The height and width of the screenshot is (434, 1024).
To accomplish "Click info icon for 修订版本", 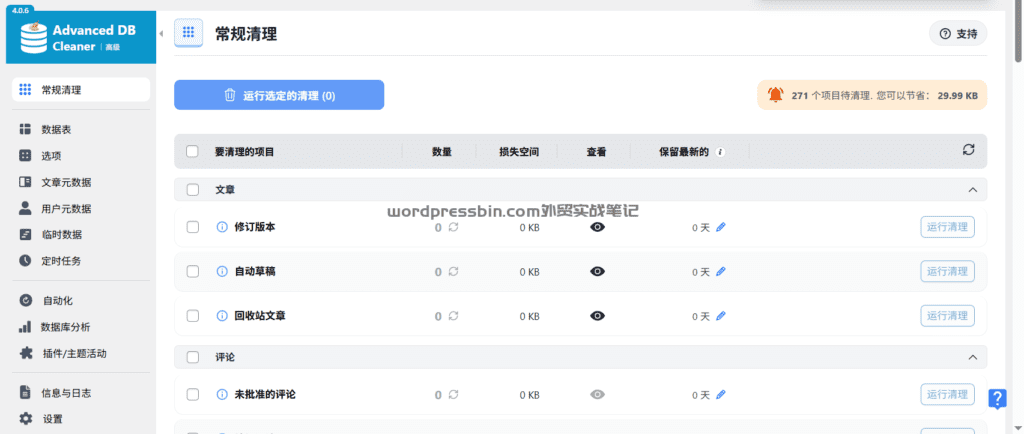I will tap(222, 227).
